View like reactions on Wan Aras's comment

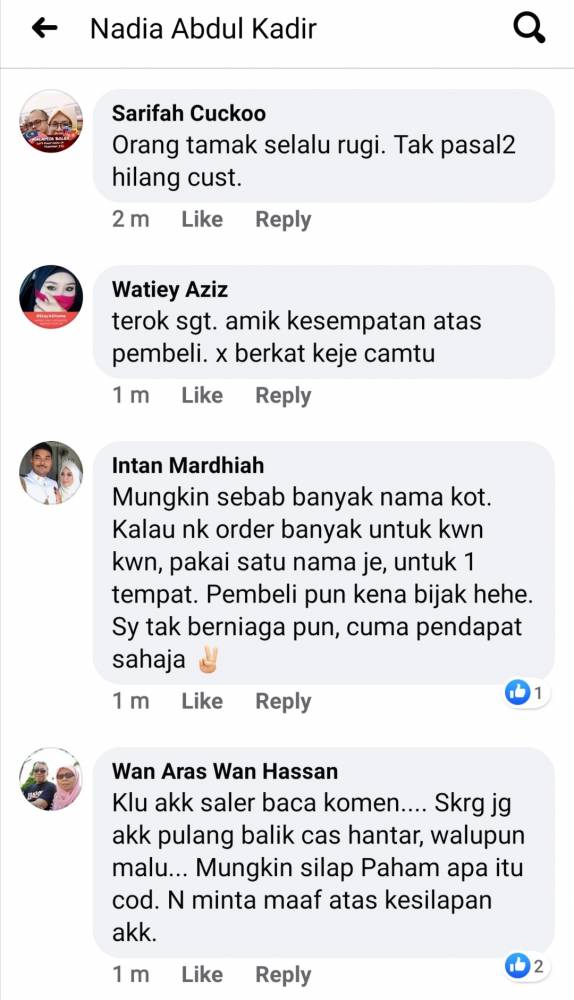pos(527,966)
